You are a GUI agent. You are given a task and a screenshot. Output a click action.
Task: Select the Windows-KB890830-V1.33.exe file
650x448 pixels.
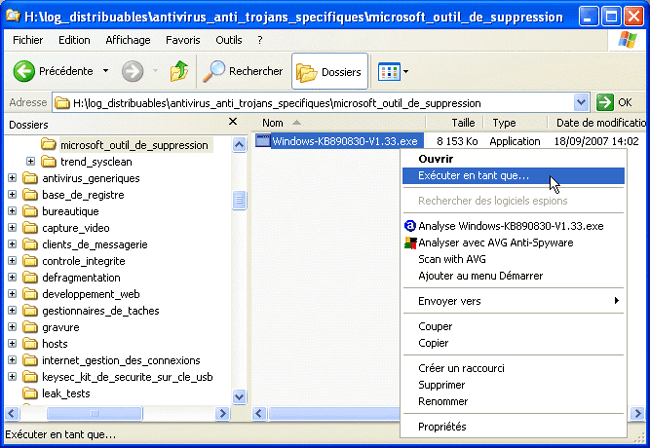pyautogui.click(x=340, y=141)
